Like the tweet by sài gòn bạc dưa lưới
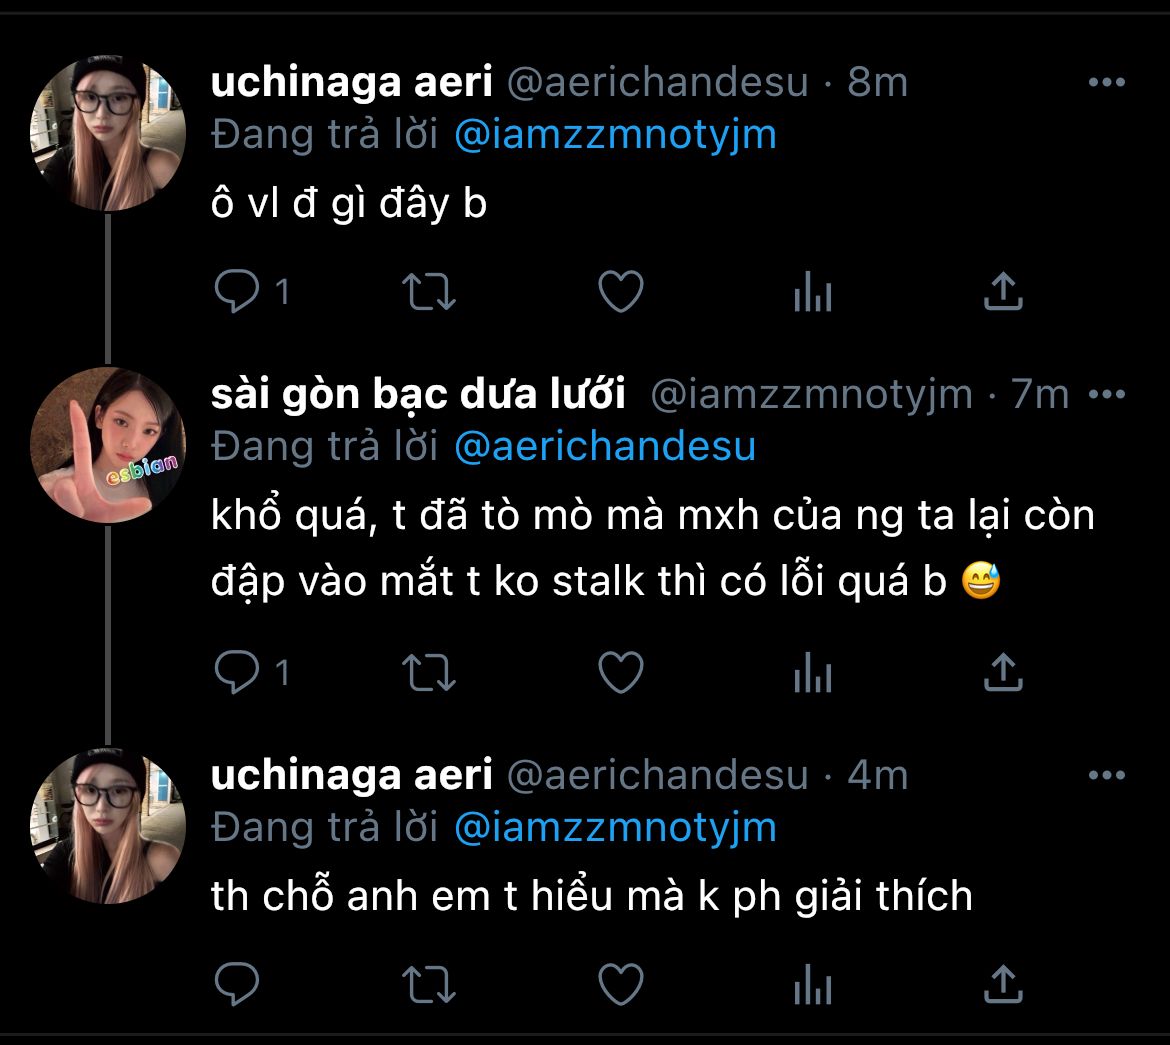This screenshot has width=1170, height=1045. coord(620,673)
